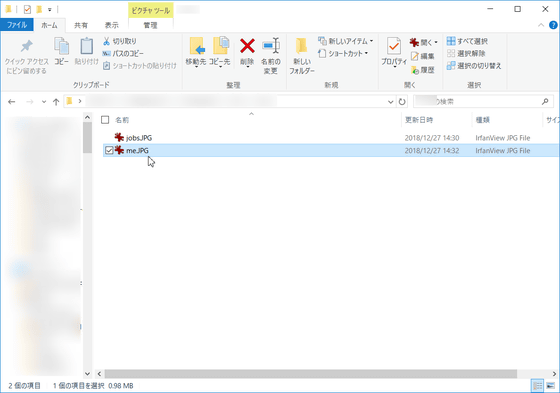Click Rename (名前の変更) icon

[x=271, y=46]
